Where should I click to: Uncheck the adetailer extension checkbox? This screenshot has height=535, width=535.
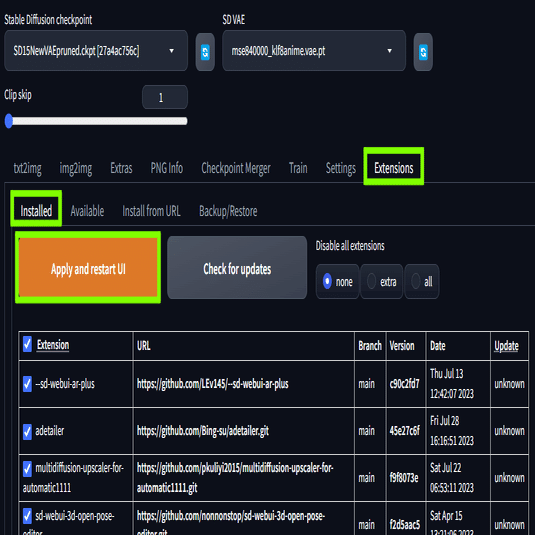(27, 431)
